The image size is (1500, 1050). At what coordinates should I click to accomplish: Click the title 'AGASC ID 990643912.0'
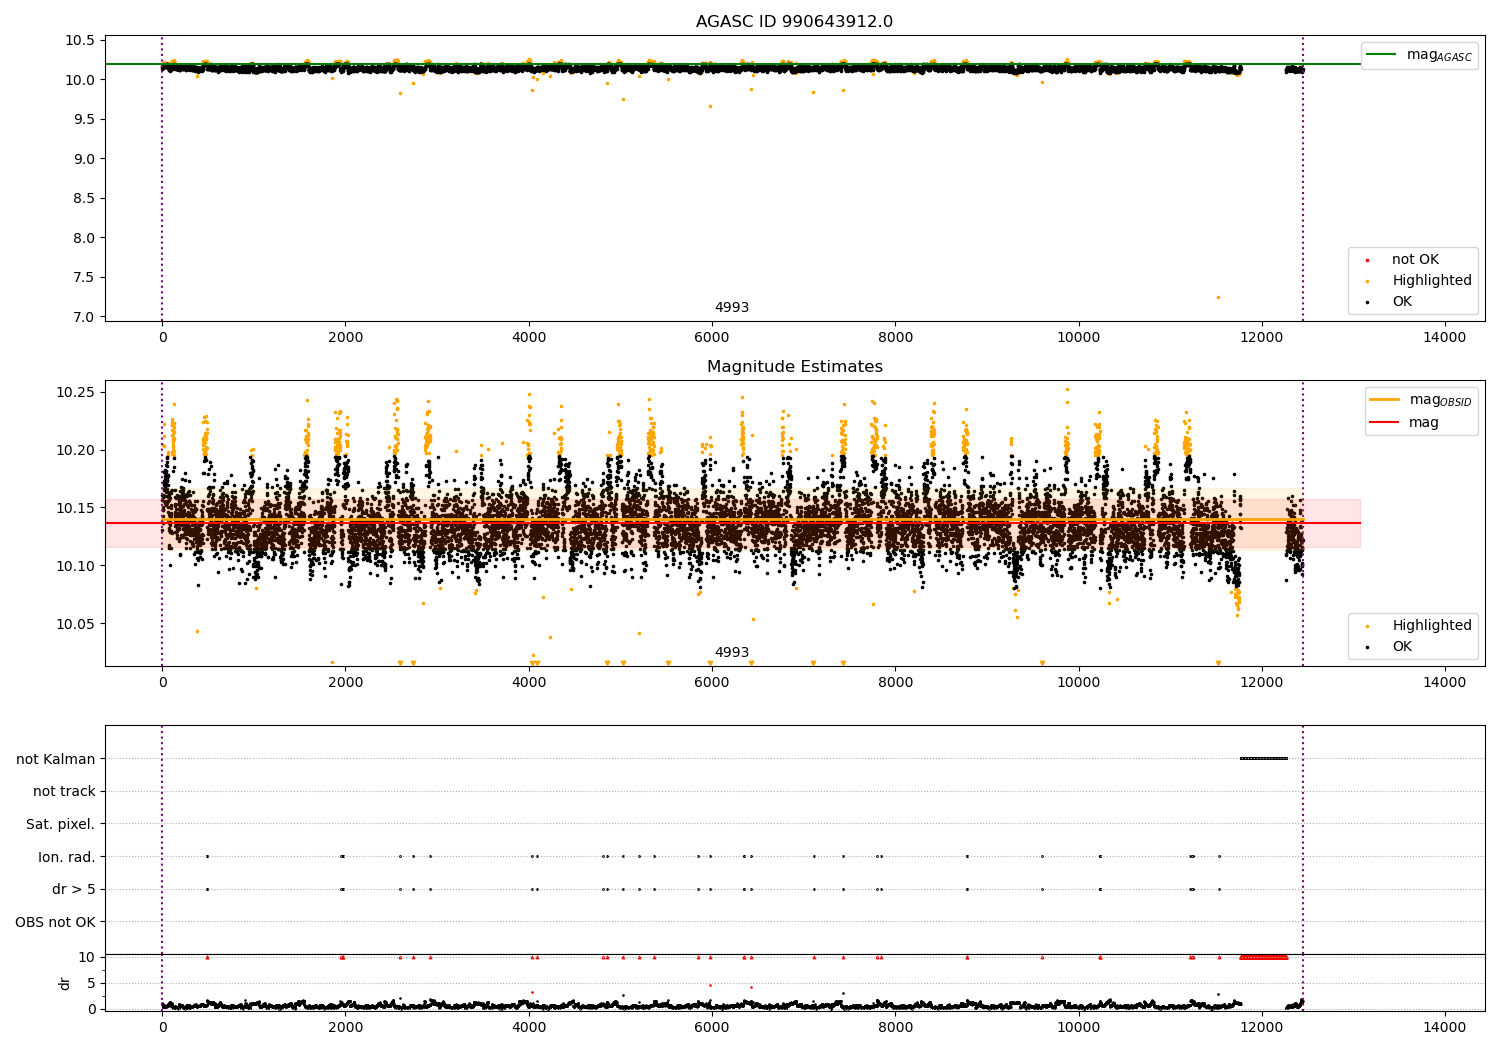click(x=795, y=22)
